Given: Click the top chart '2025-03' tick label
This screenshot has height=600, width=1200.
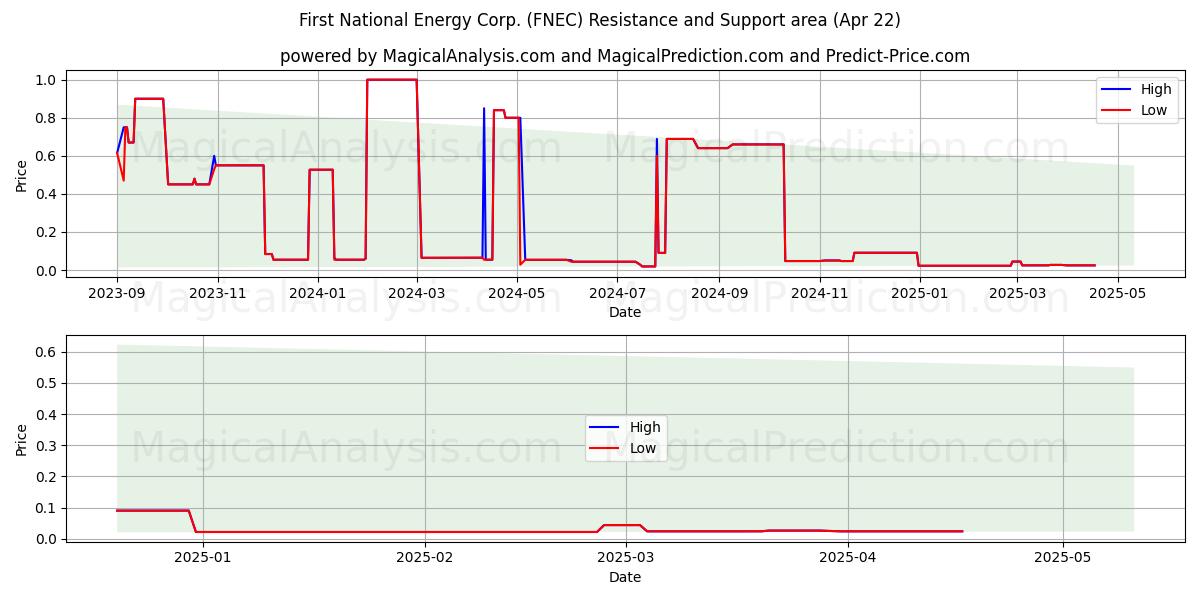Looking at the screenshot, I should click(x=1017, y=293).
